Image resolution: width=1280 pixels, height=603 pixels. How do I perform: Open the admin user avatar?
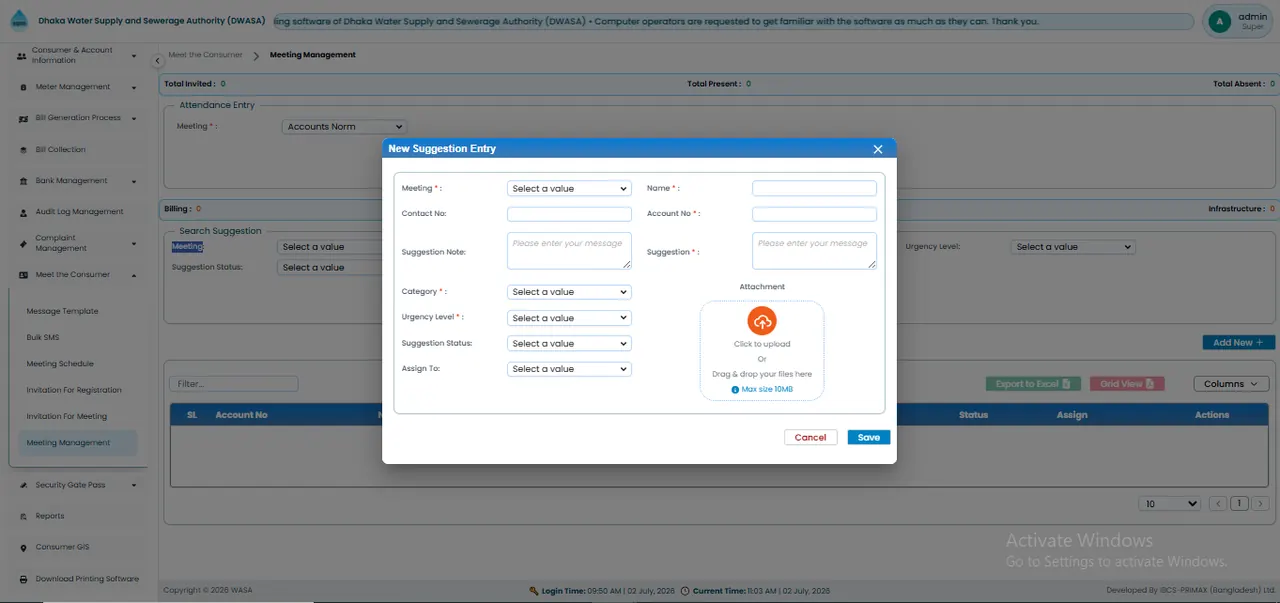click(1219, 21)
